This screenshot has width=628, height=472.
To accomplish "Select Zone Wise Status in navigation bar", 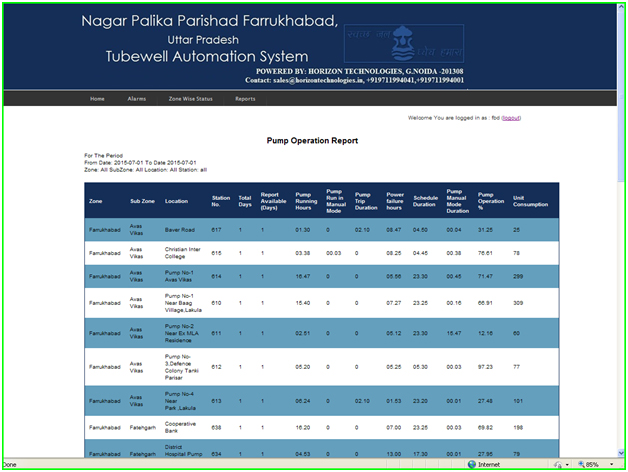I will point(190,99).
